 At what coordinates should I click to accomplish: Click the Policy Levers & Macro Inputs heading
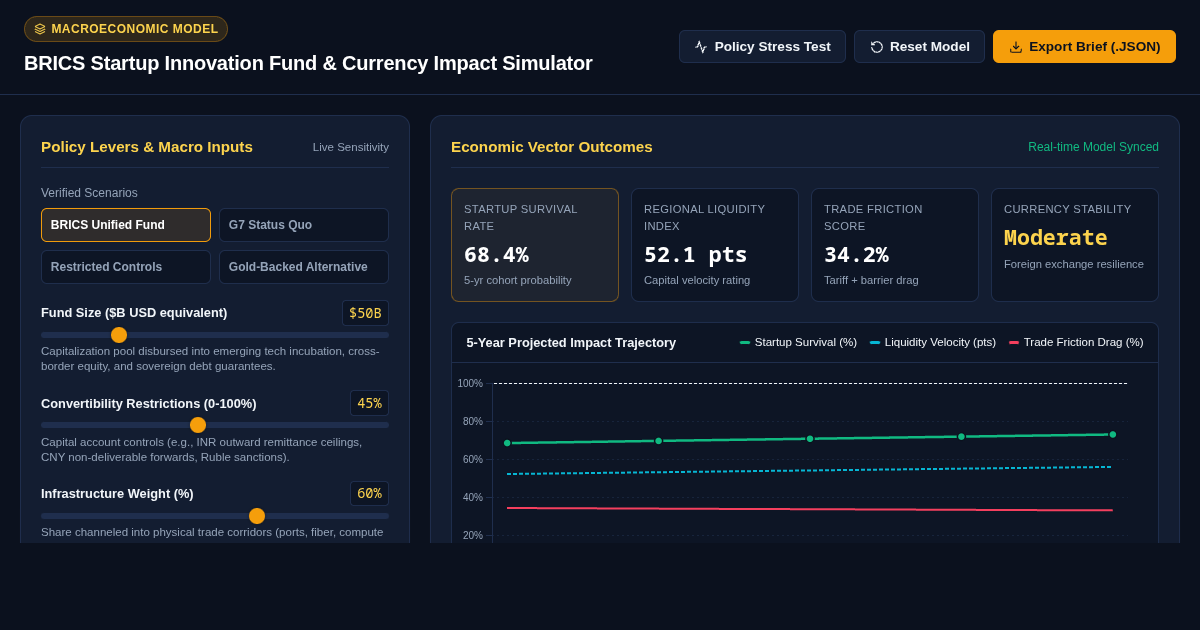(147, 147)
